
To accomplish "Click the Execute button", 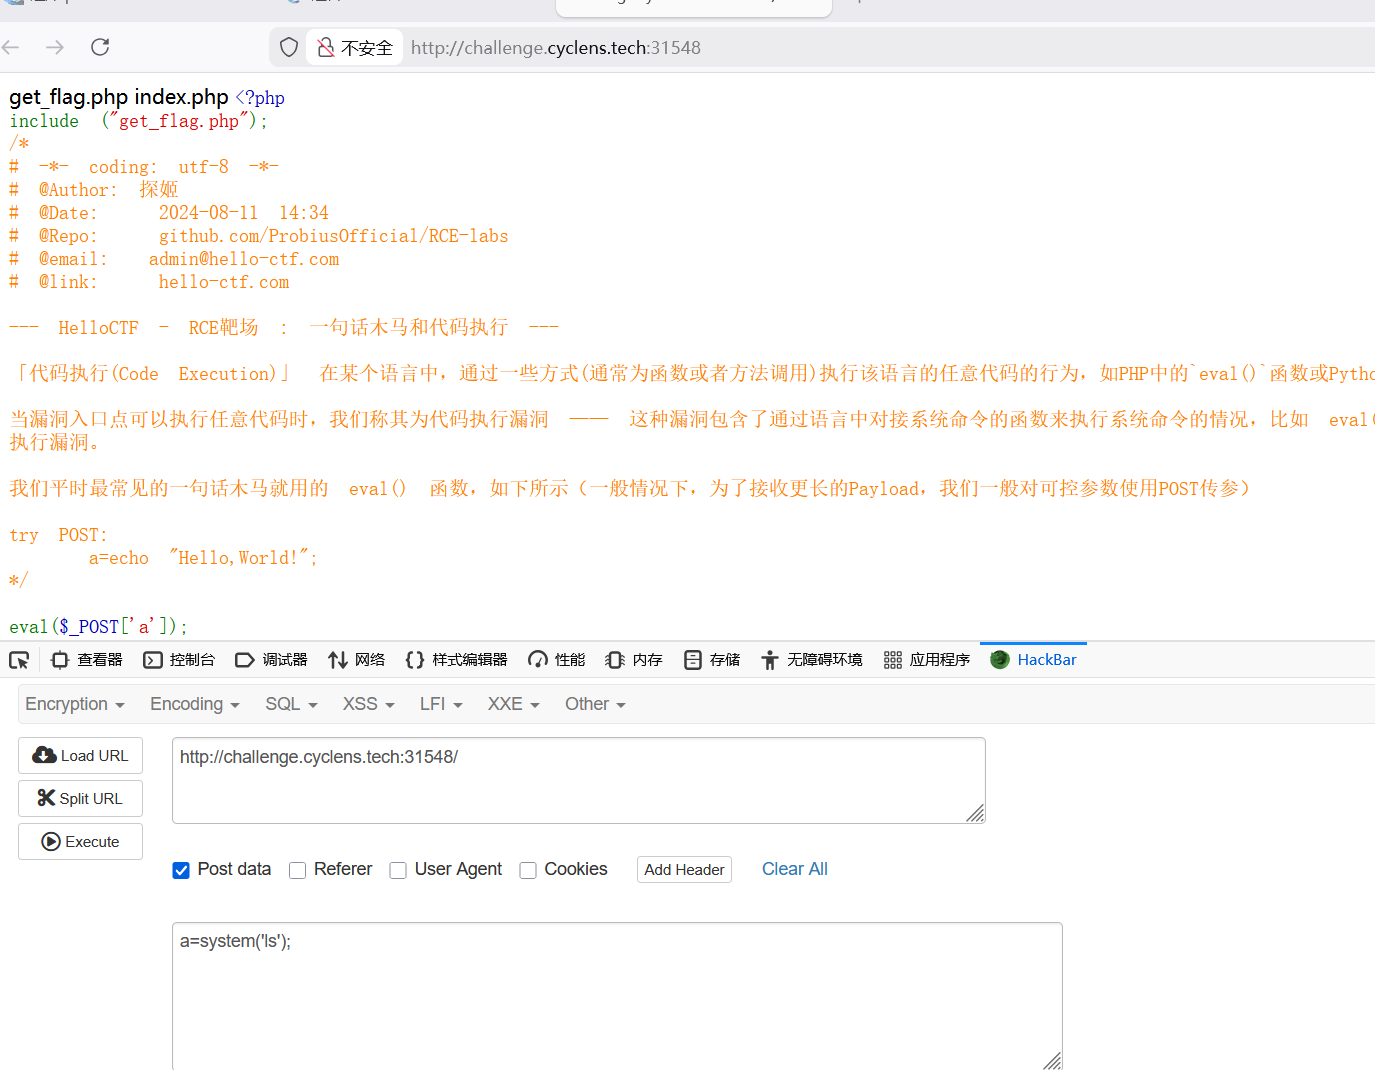I will click(80, 842).
